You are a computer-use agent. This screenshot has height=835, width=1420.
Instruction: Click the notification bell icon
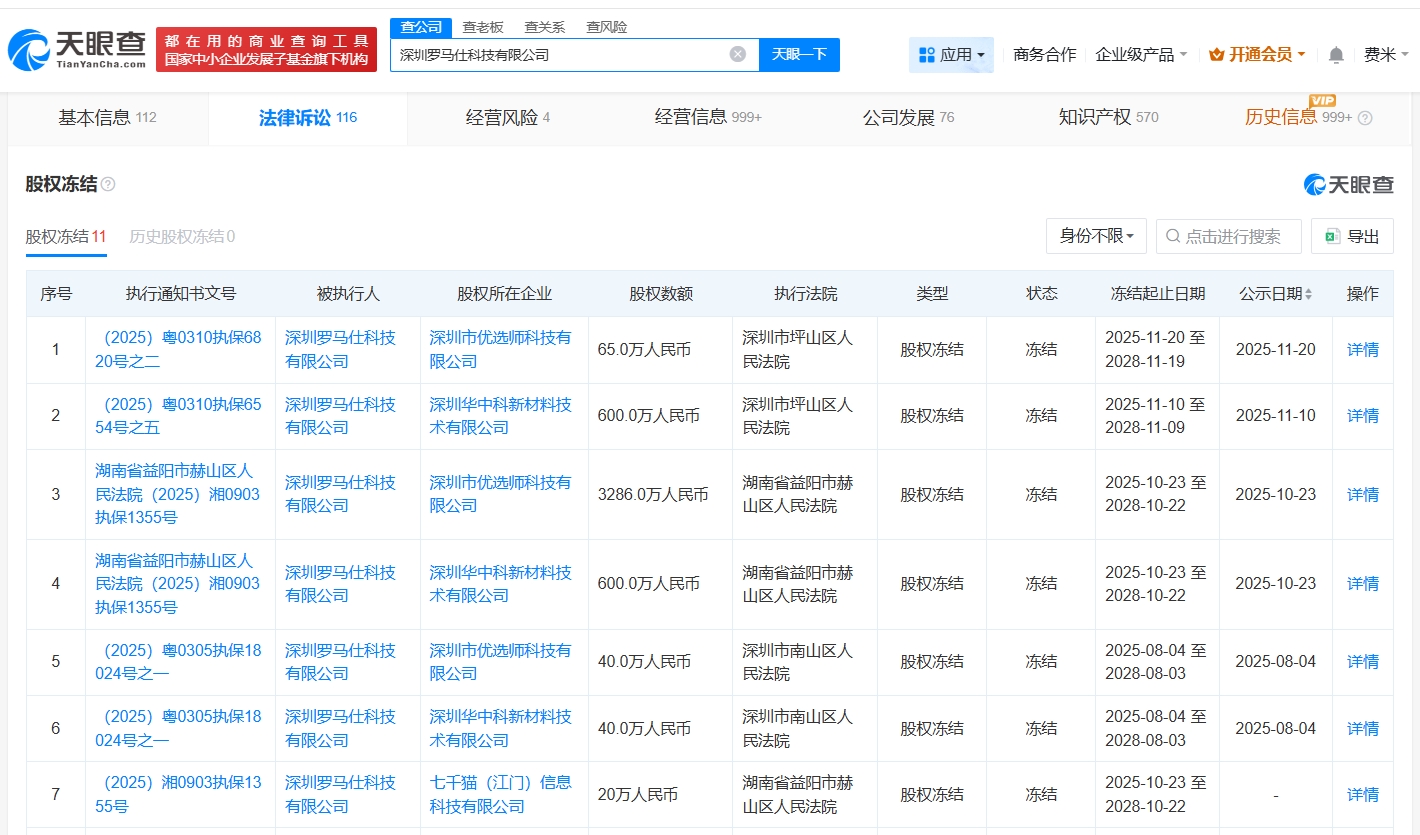coord(1336,55)
